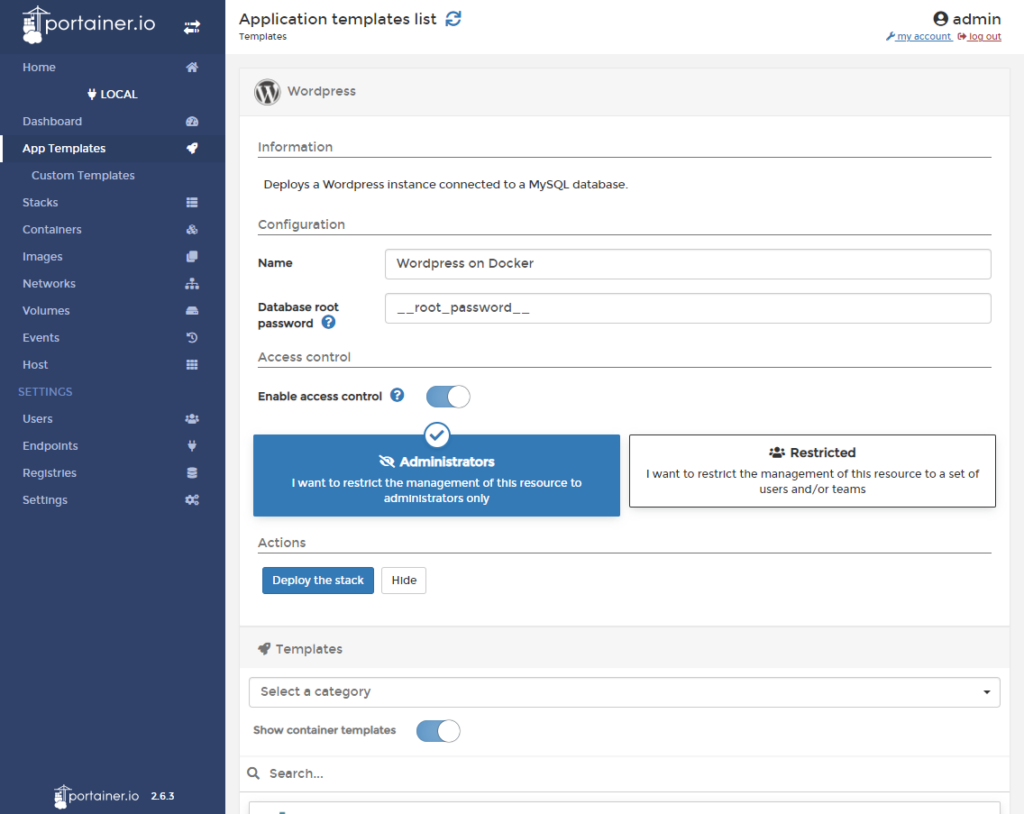Viewport: 1024px width, 814px height.
Task: Click the Settings sidebar label
Action: coord(45,500)
